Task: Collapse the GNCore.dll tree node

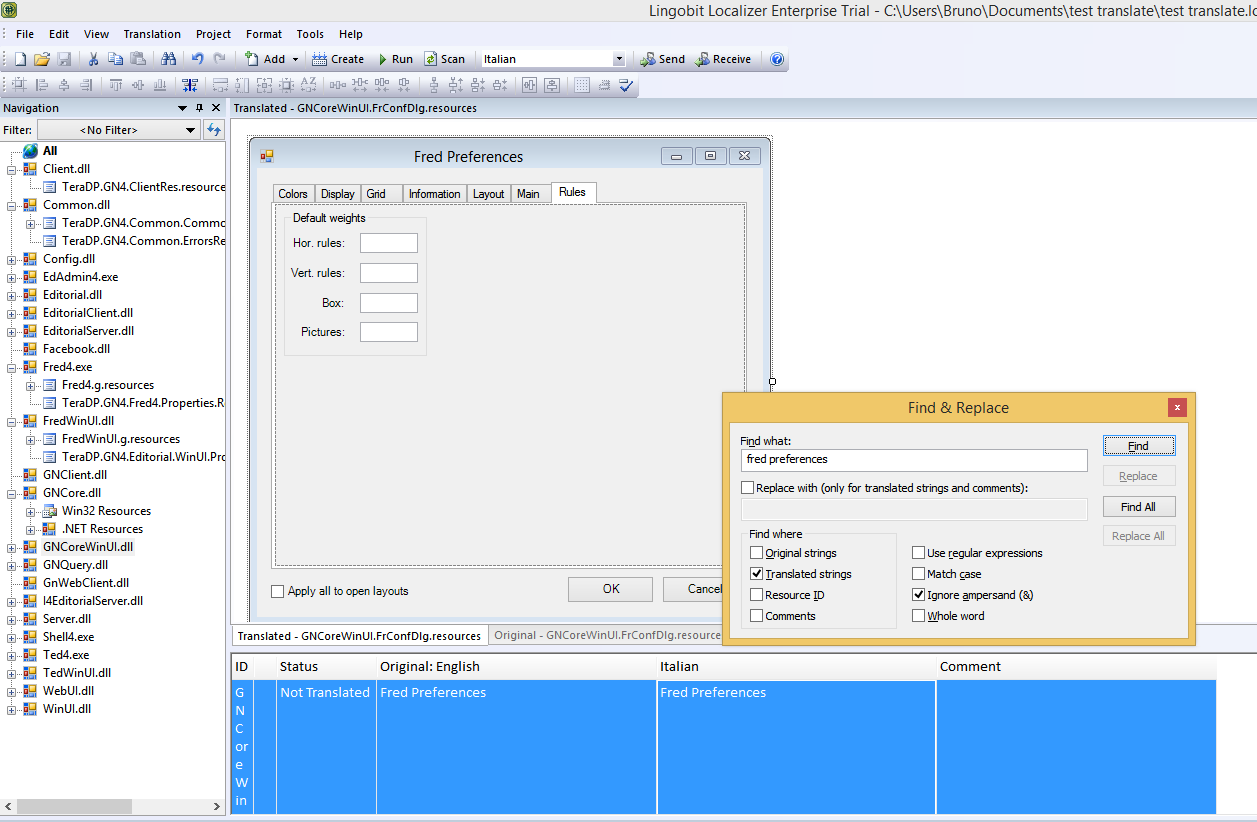Action: coord(12,493)
